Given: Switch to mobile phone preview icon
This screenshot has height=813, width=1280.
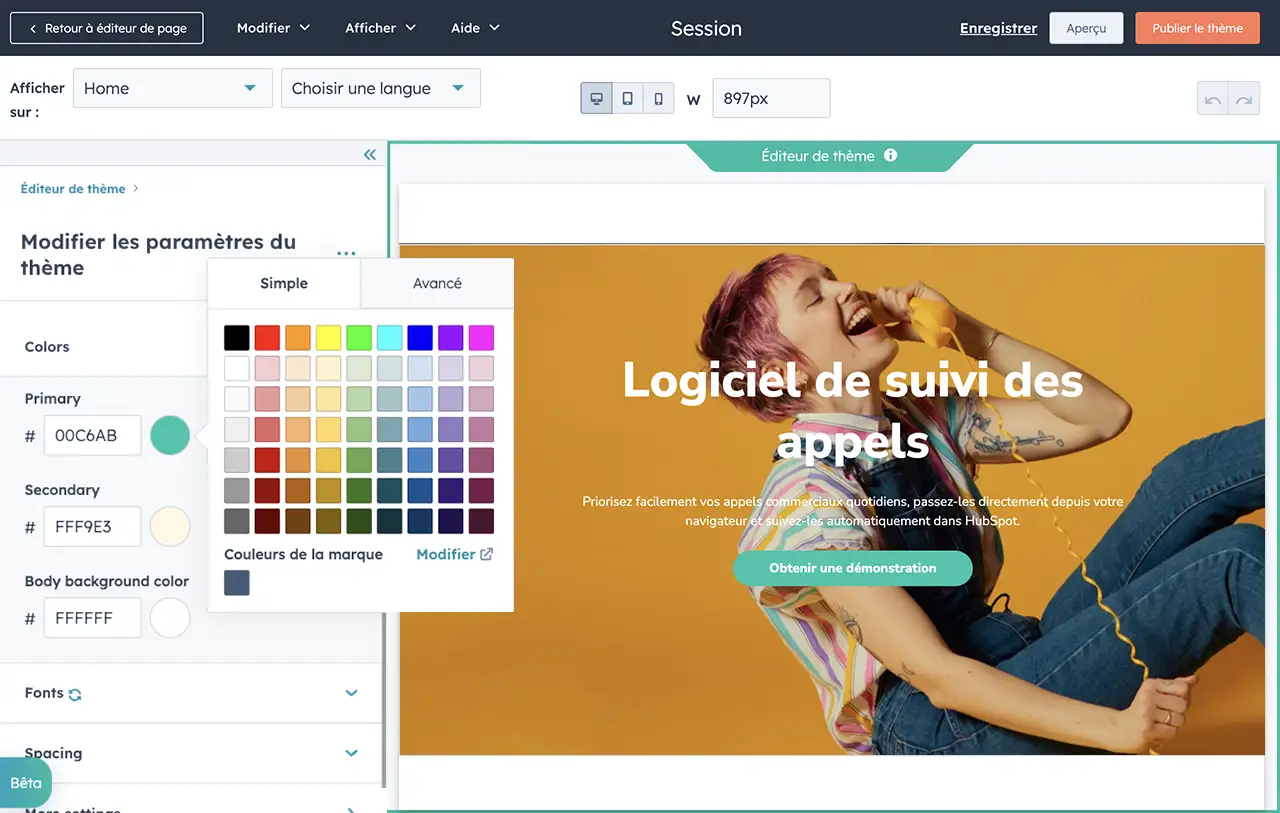Looking at the screenshot, I should 658,98.
